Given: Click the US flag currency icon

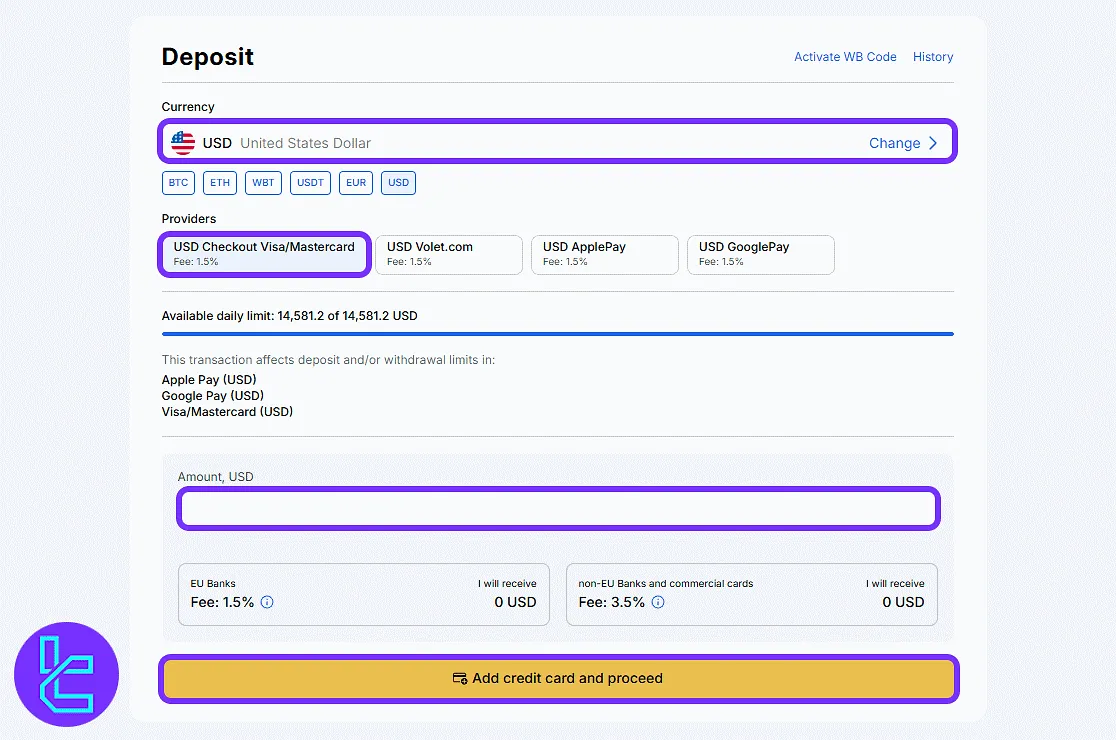Looking at the screenshot, I should (x=183, y=143).
